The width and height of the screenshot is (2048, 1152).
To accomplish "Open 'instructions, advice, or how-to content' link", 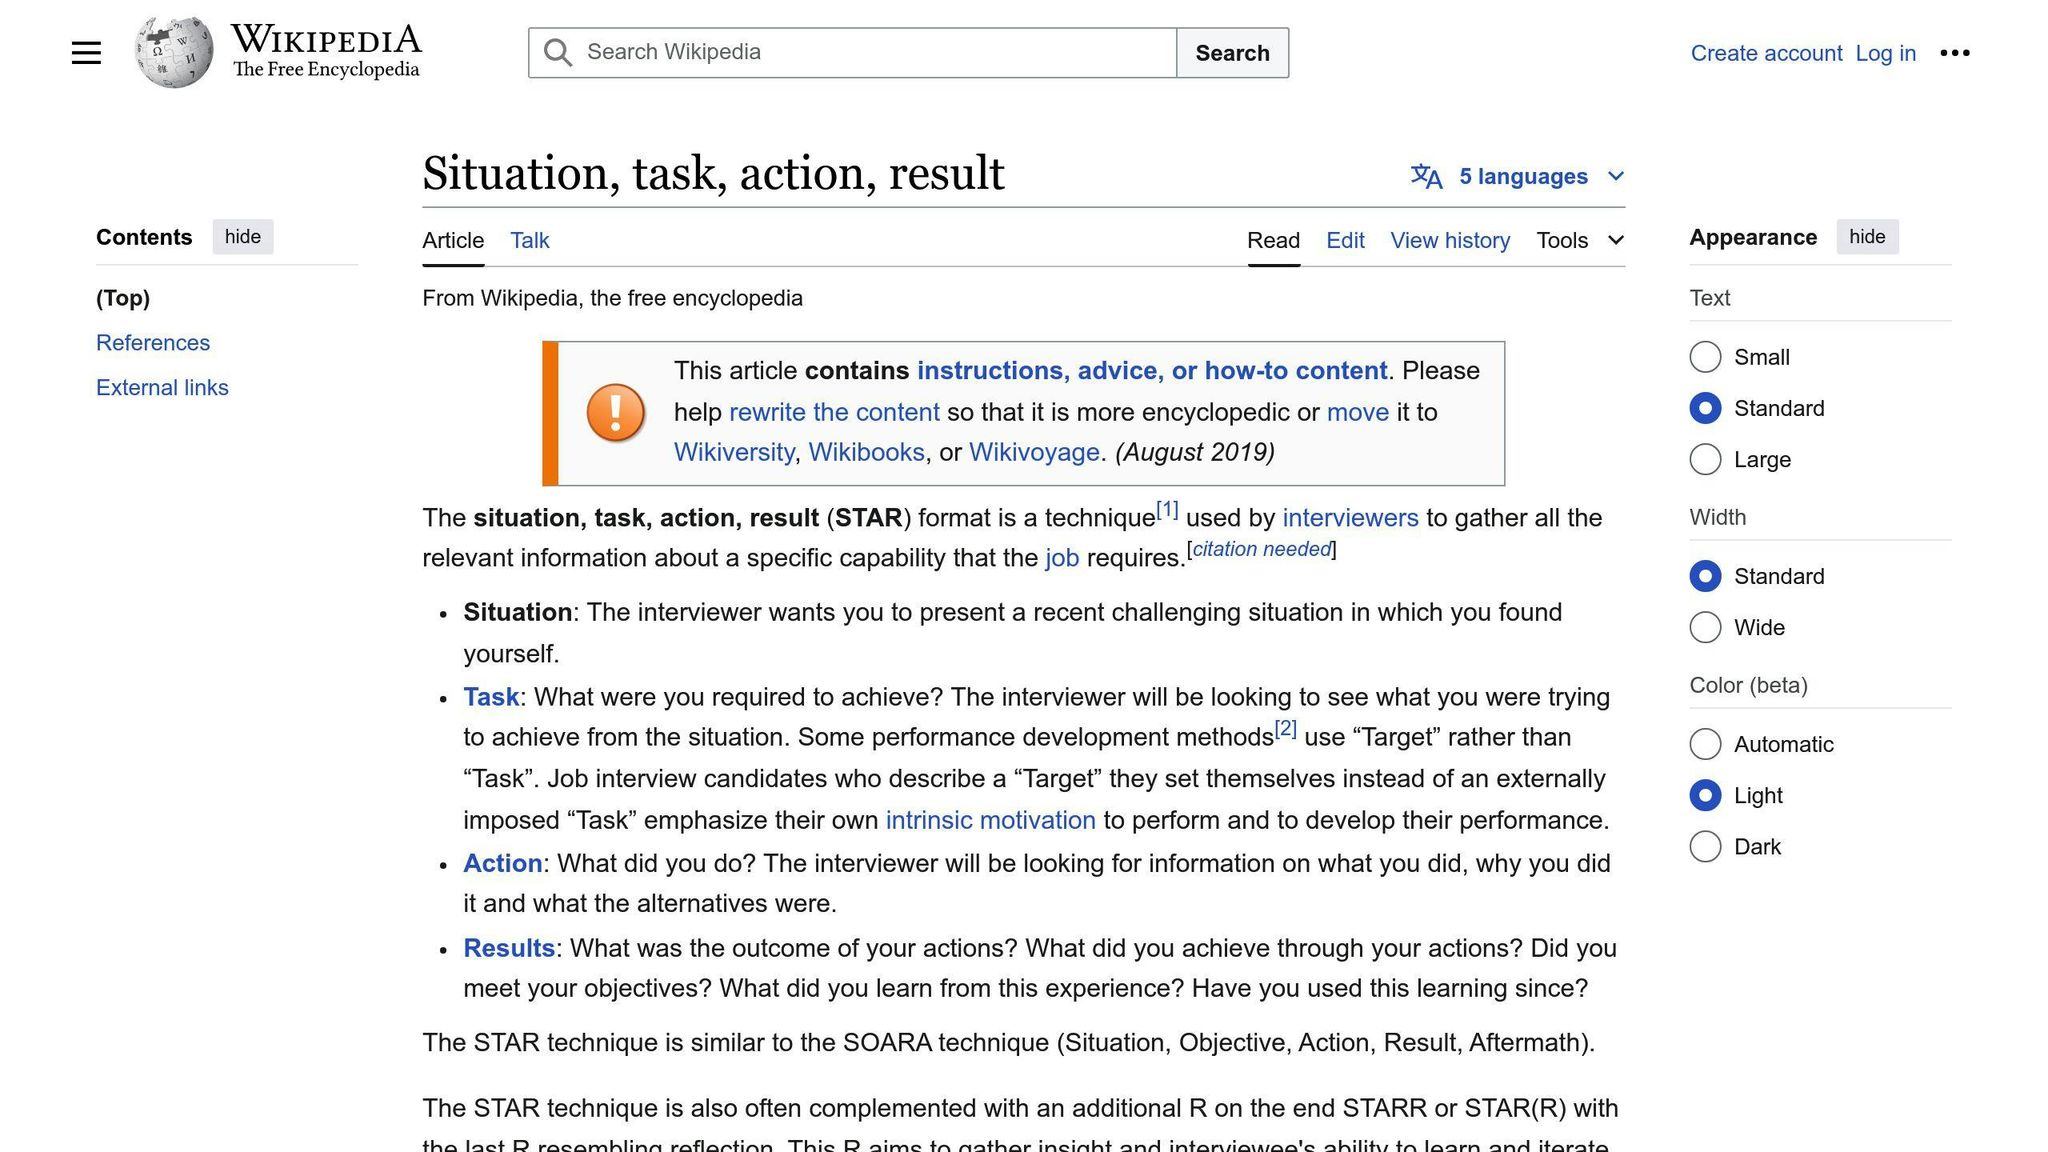I will click(x=1152, y=371).
